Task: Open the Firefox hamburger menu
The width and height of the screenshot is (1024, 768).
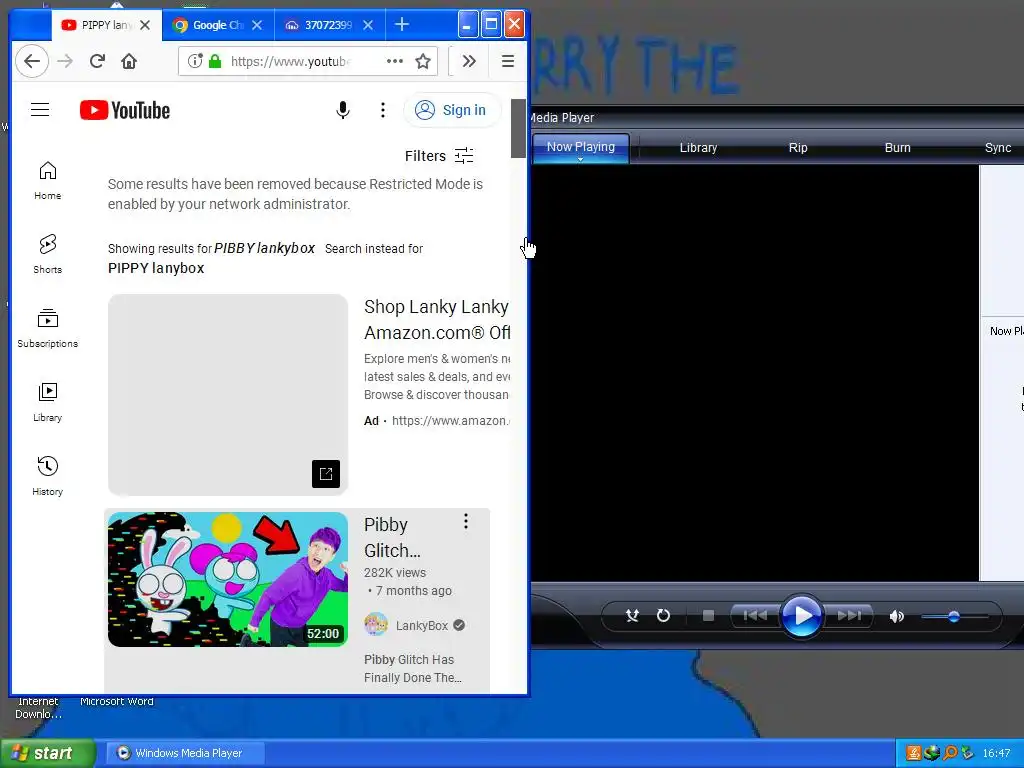Action: 507,61
